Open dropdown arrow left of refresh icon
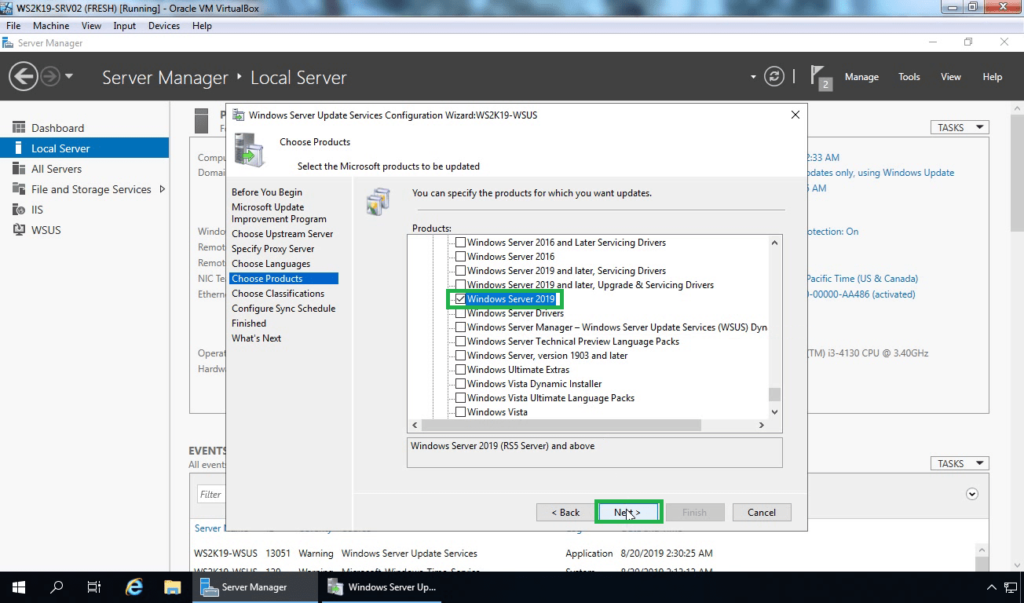 tap(753, 77)
